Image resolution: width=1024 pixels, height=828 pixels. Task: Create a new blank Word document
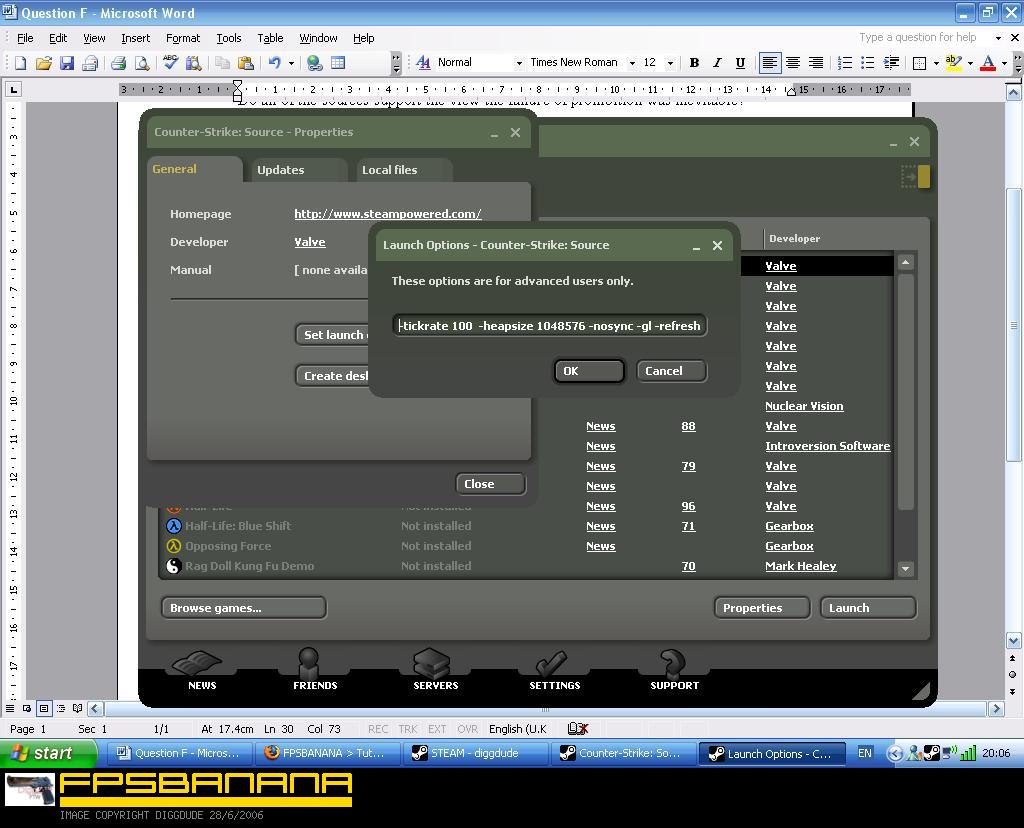point(20,63)
